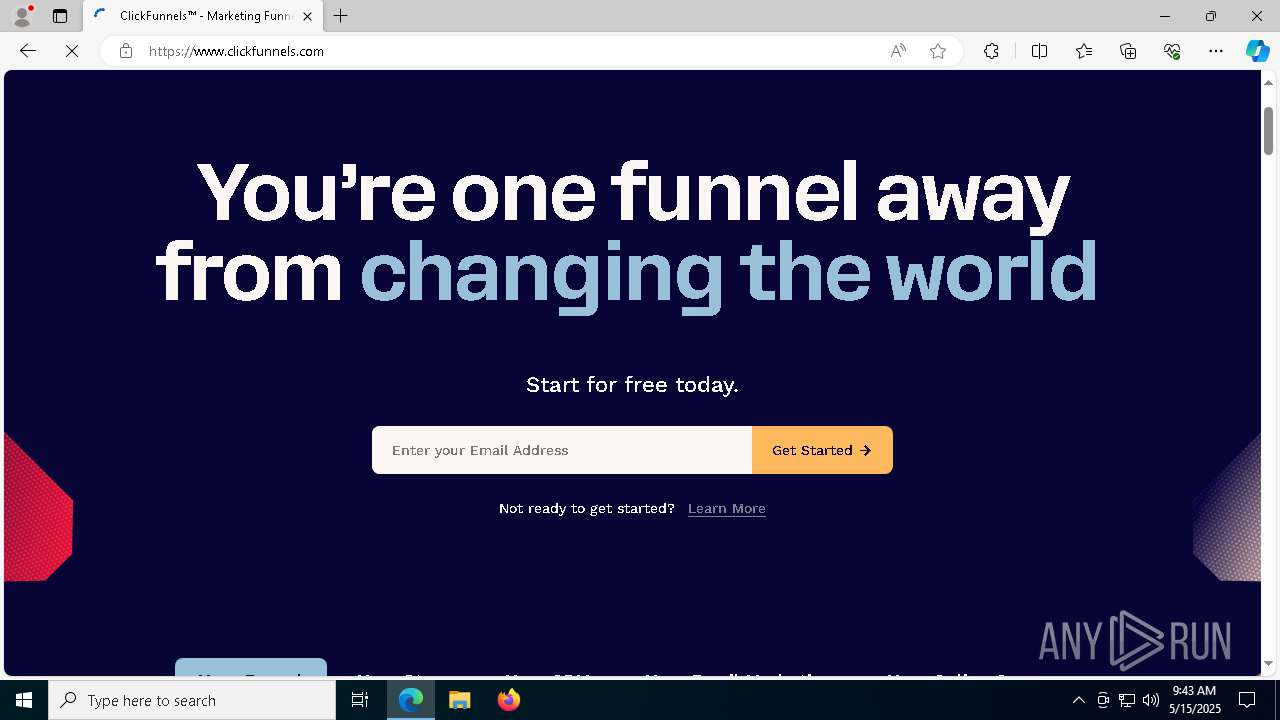This screenshot has height=720, width=1280.
Task: Open Settings and more ellipsis menu
Action: click(1216, 51)
